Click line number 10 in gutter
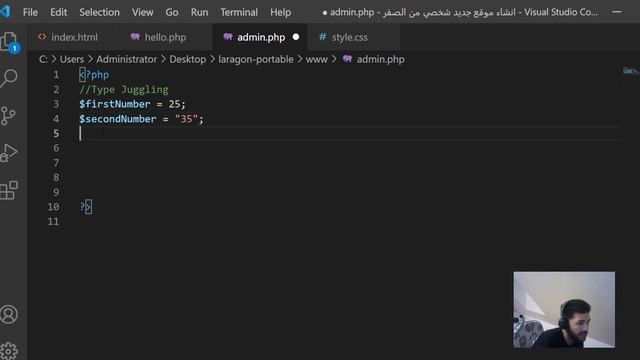This screenshot has height=360, width=640. [53, 207]
